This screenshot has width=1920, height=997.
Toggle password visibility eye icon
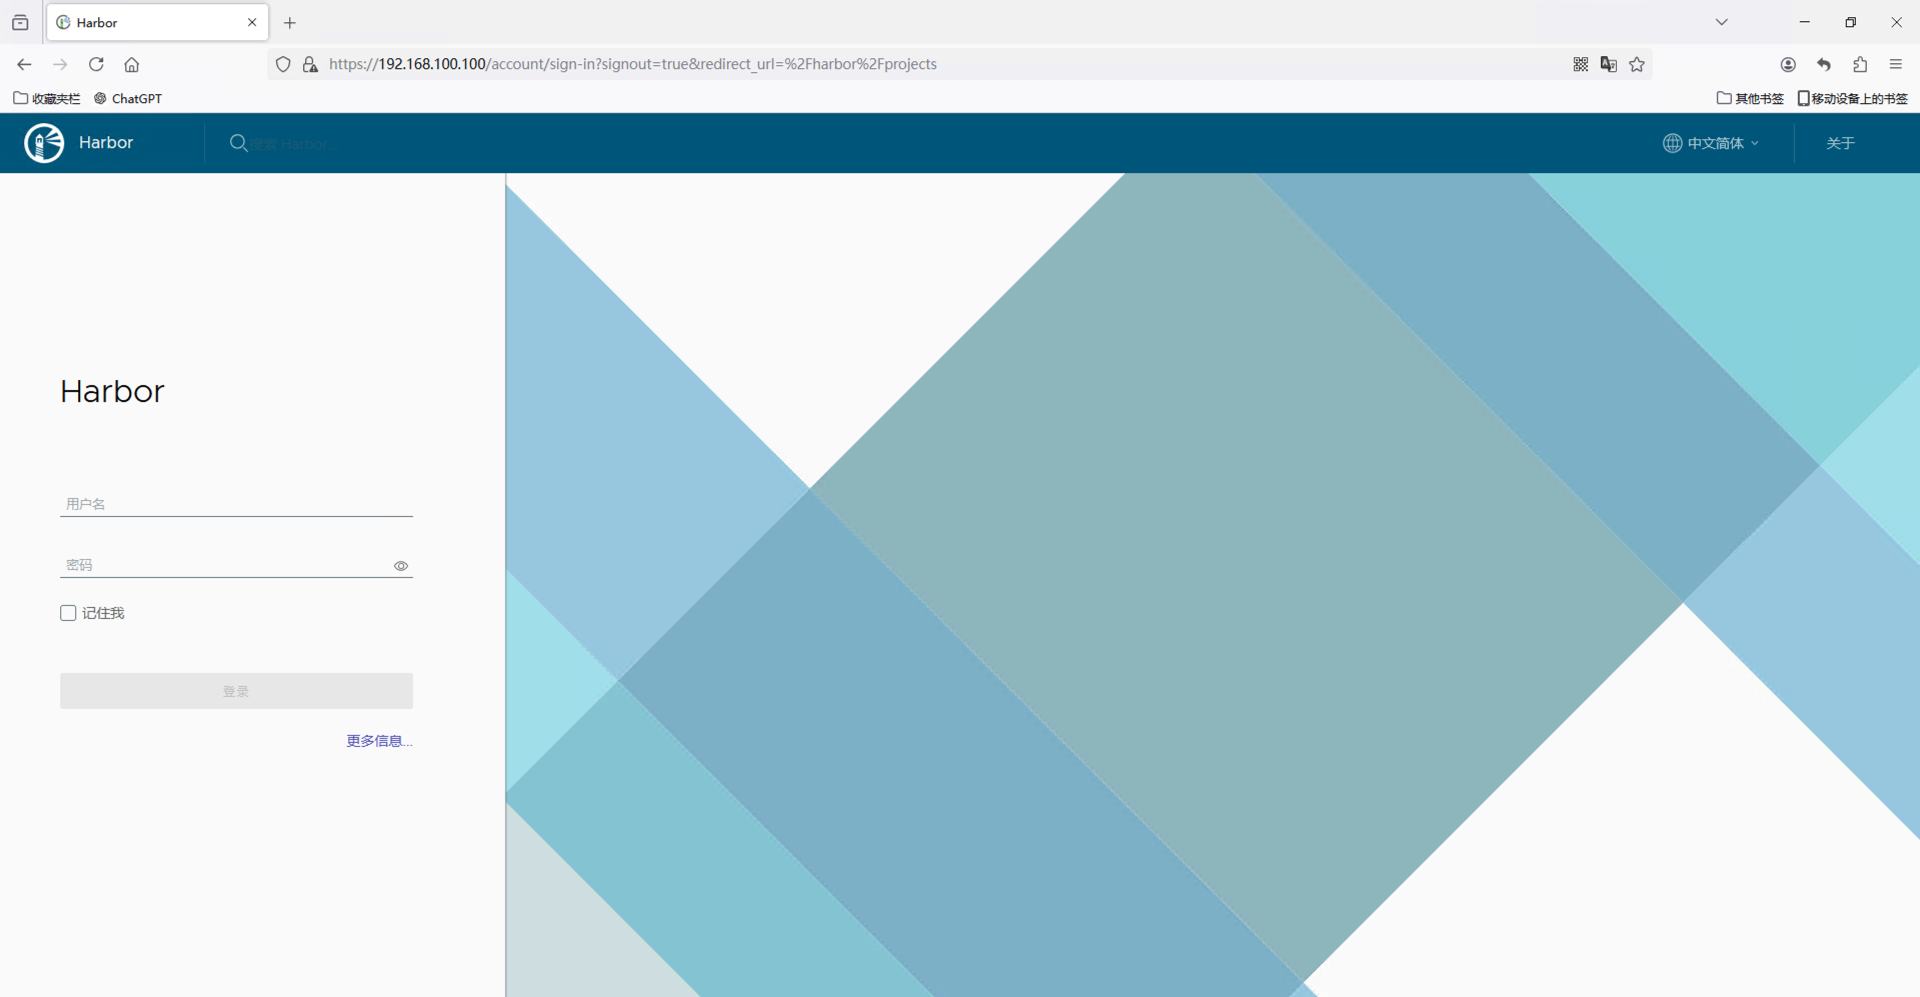(x=401, y=566)
